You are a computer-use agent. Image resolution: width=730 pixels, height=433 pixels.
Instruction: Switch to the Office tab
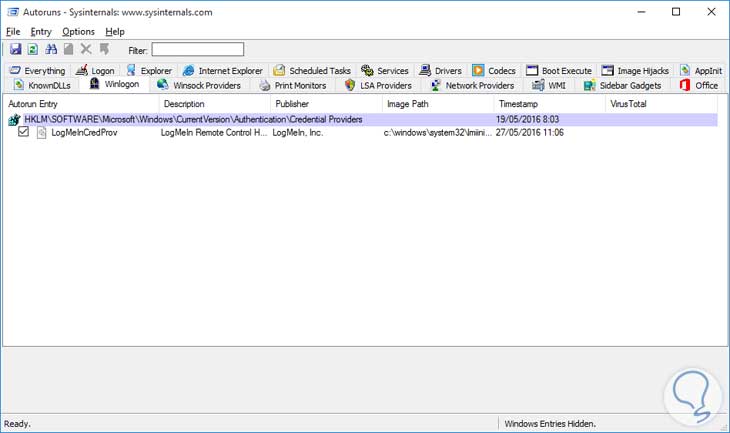(699, 85)
